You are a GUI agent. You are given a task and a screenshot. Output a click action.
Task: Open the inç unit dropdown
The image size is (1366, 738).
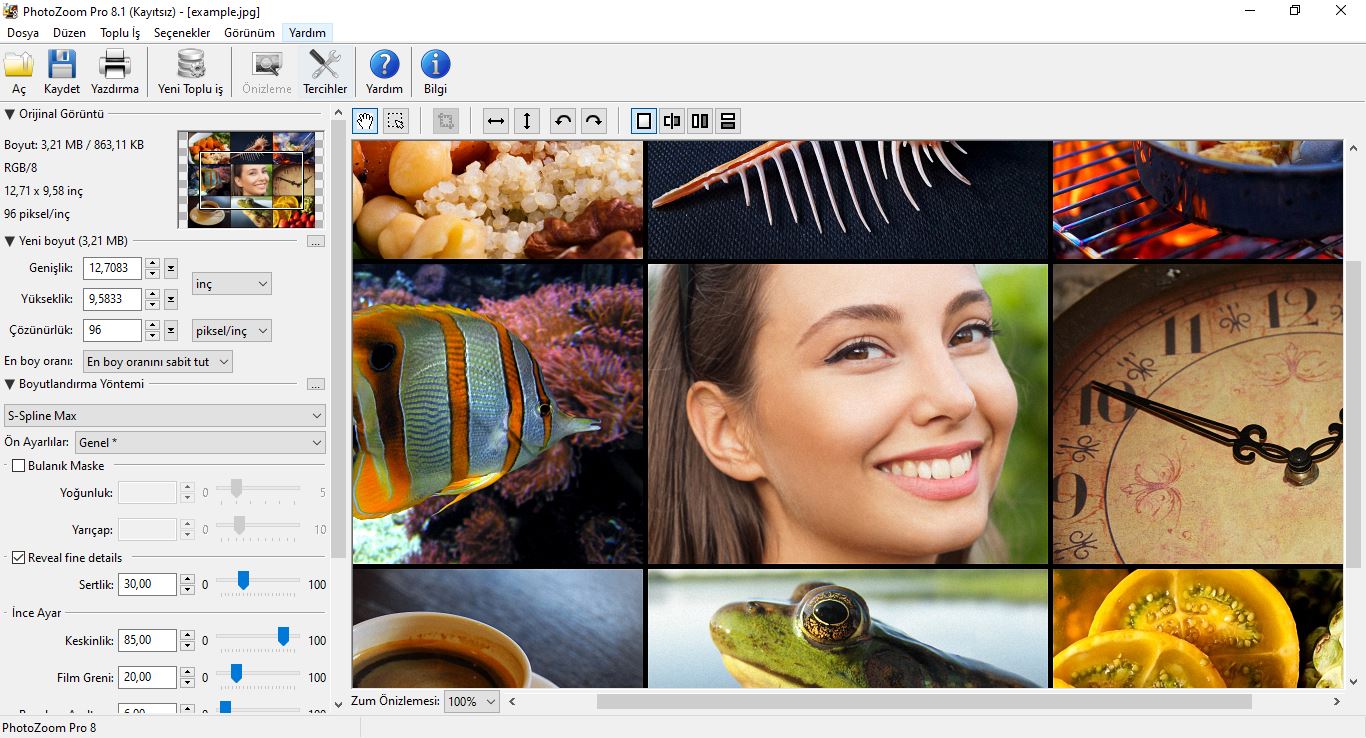click(x=231, y=284)
